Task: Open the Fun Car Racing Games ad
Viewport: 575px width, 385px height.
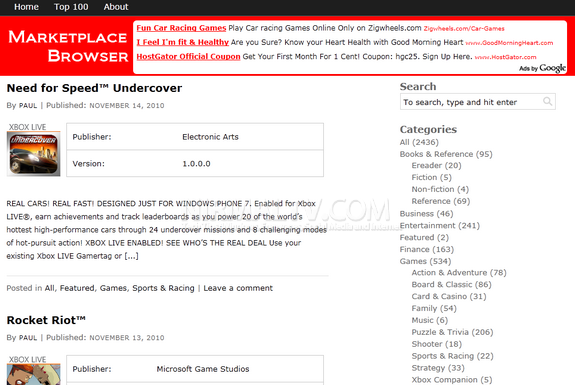Action: coord(181,28)
